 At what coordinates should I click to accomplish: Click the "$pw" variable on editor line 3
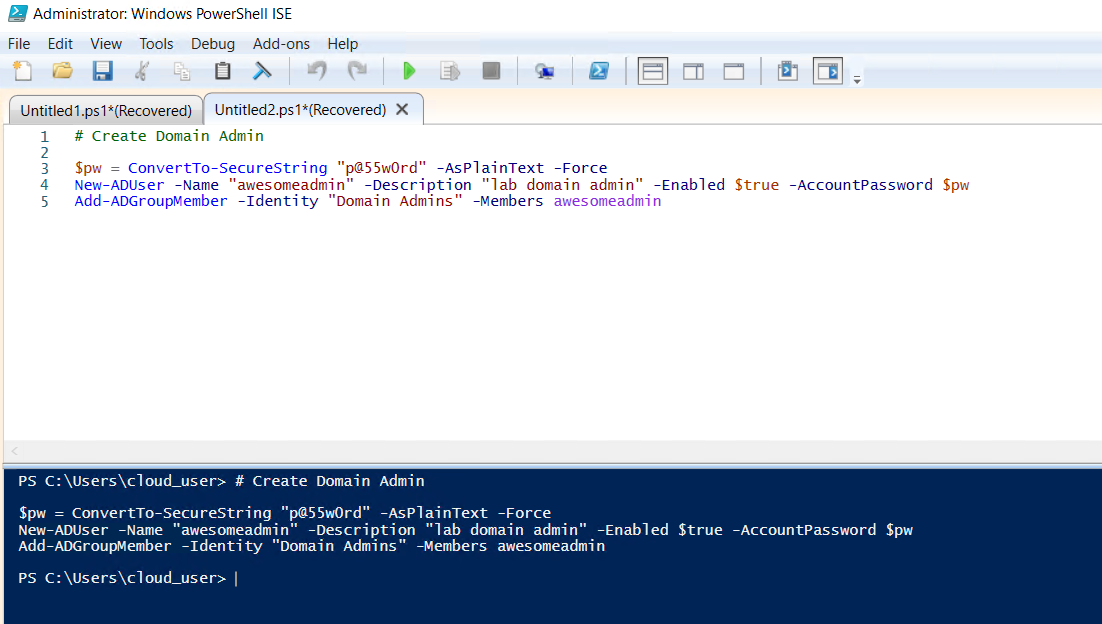tap(89, 169)
